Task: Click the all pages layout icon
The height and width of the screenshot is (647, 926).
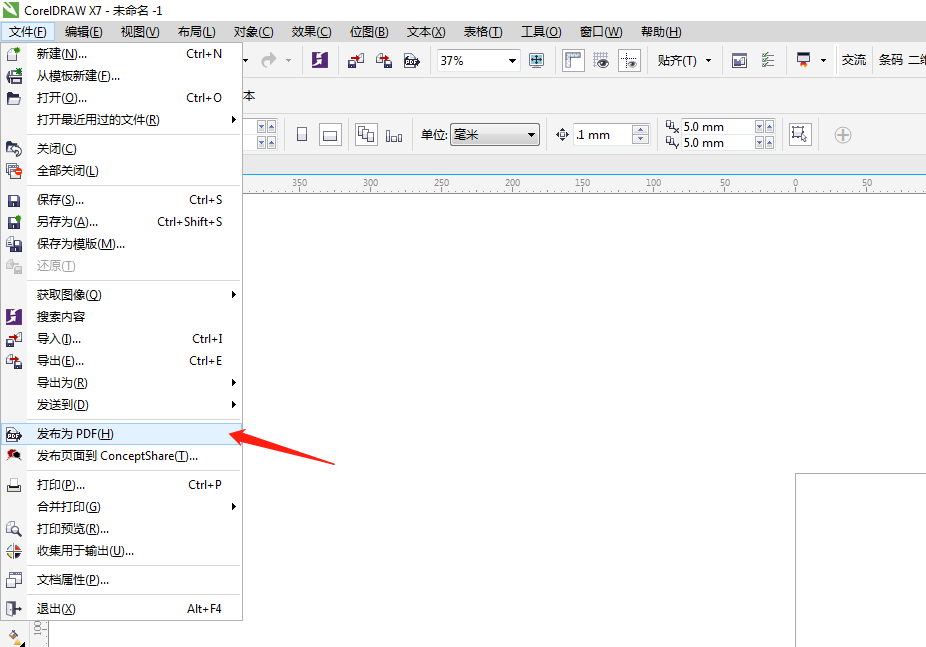Action: [366, 135]
